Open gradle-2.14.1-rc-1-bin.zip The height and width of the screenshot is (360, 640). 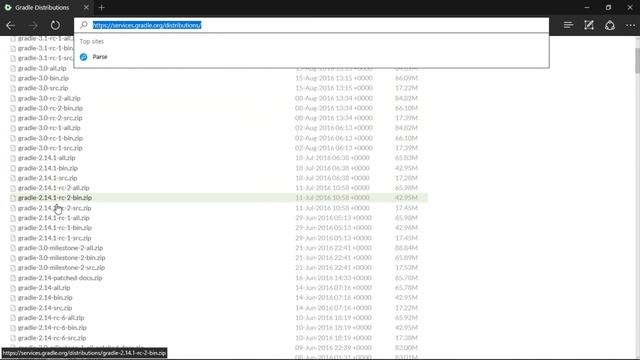pos(55,227)
